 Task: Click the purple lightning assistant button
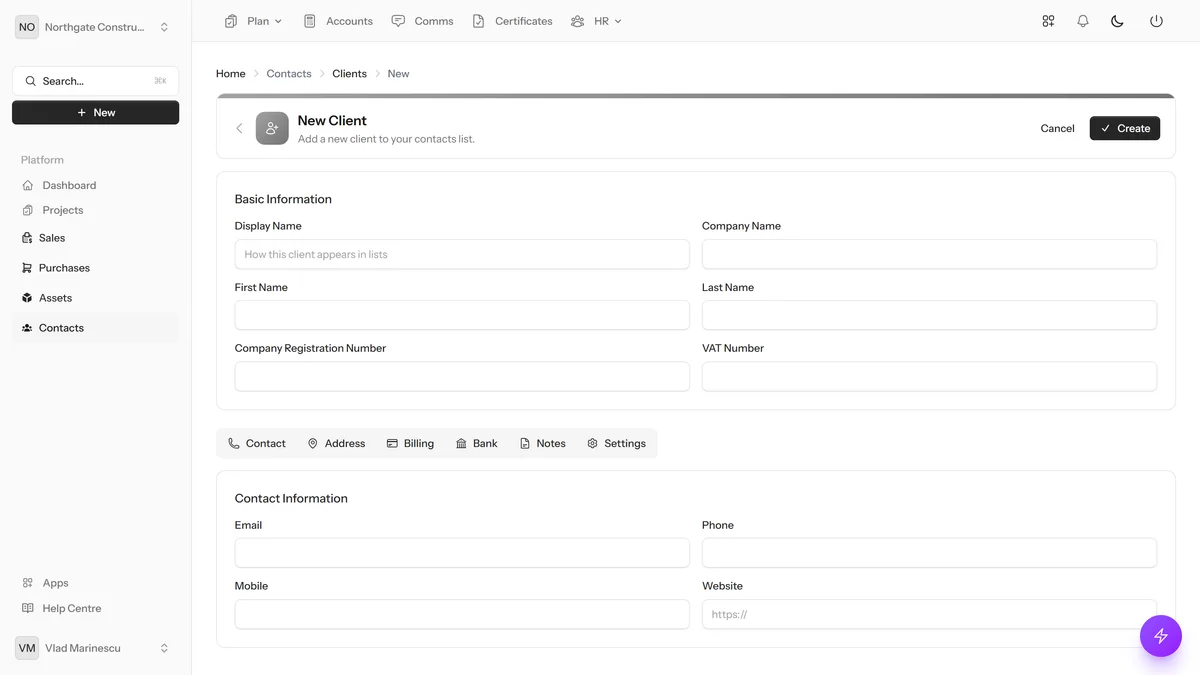click(x=1161, y=636)
